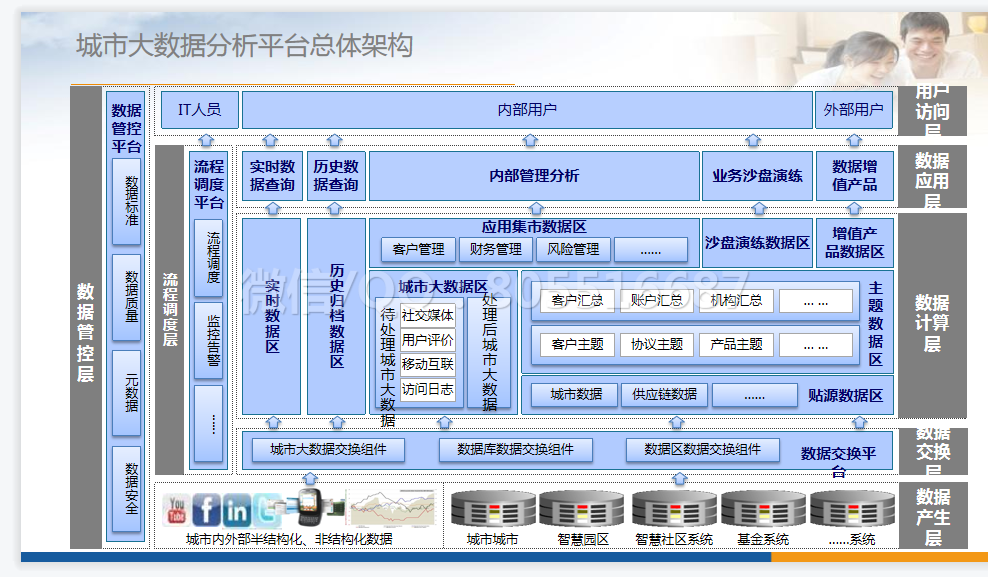Click the 数据标准 vertical box
The height and width of the screenshot is (577, 988).
point(126,202)
